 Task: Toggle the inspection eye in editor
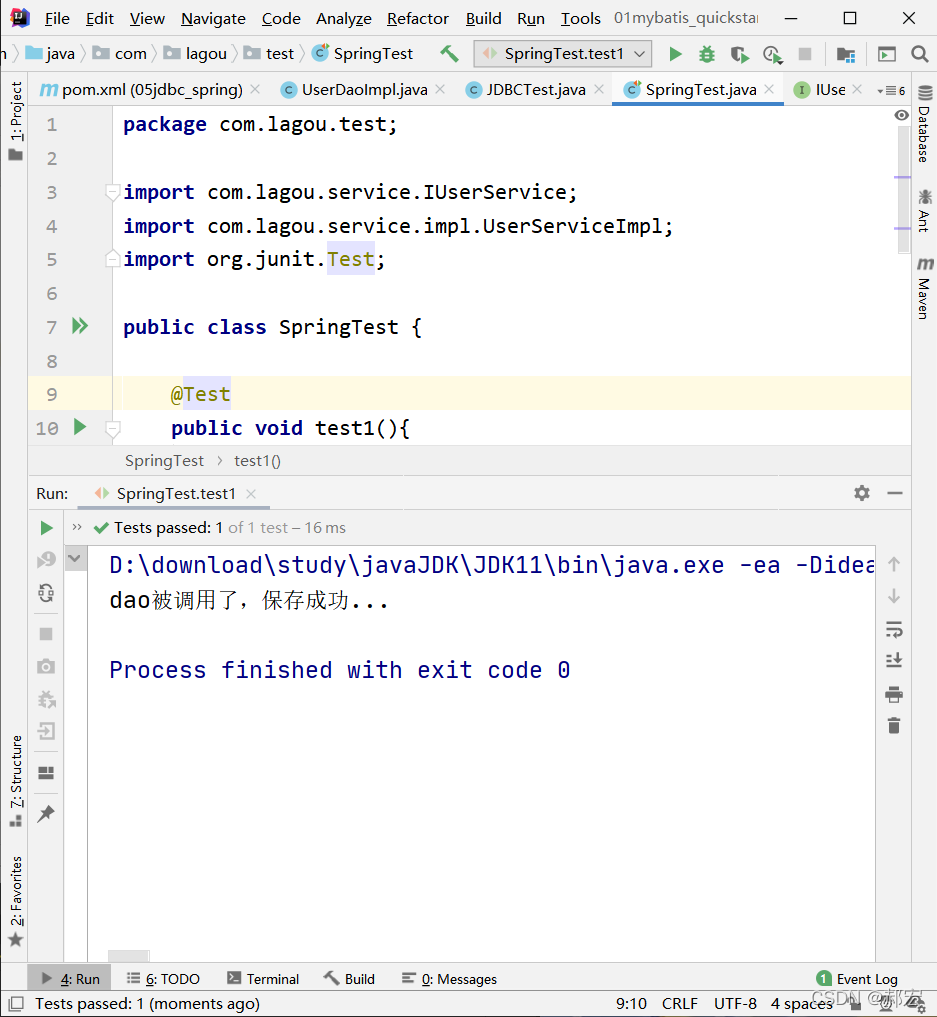pyautogui.click(x=901, y=115)
